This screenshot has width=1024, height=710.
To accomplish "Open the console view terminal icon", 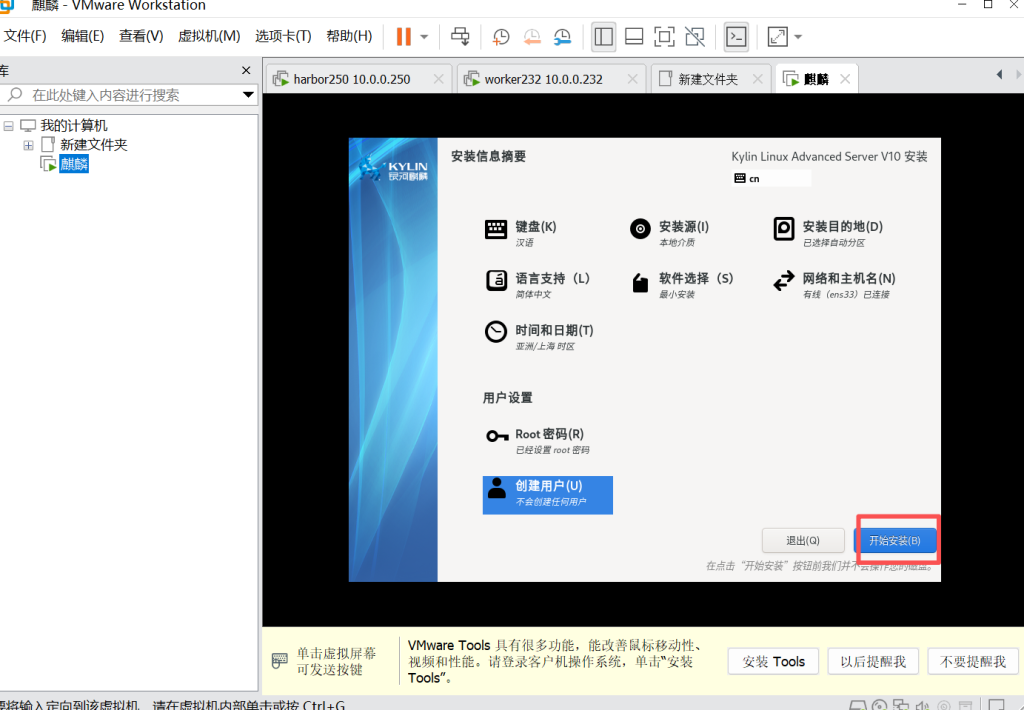I will point(736,37).
